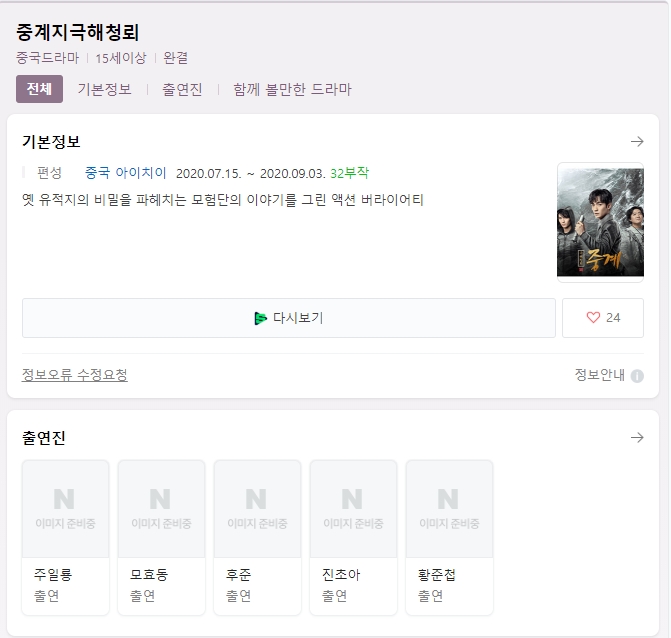The width and height of the screenshot is (671, 638).
Task: Click the 정보안내 info icon
Action: (x=637, y=376)
